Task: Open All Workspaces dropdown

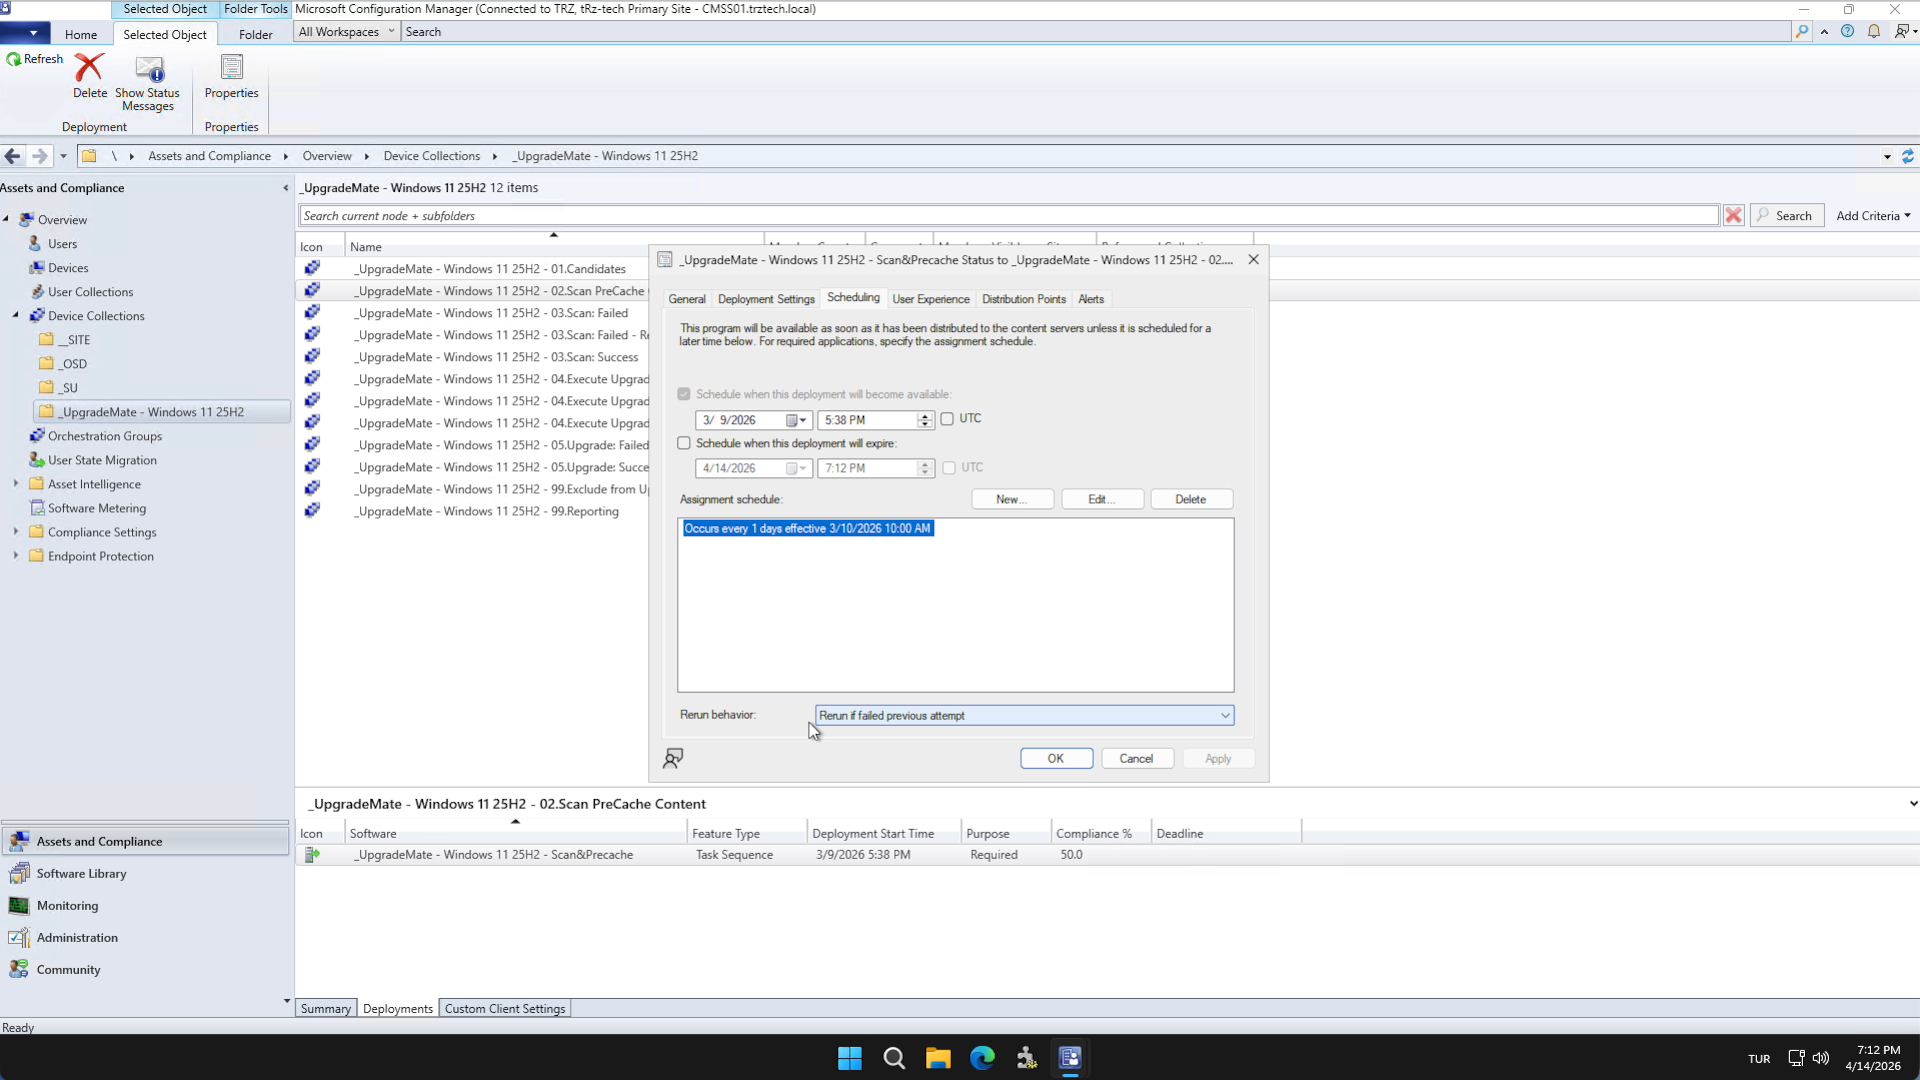Action: point(346,32)
